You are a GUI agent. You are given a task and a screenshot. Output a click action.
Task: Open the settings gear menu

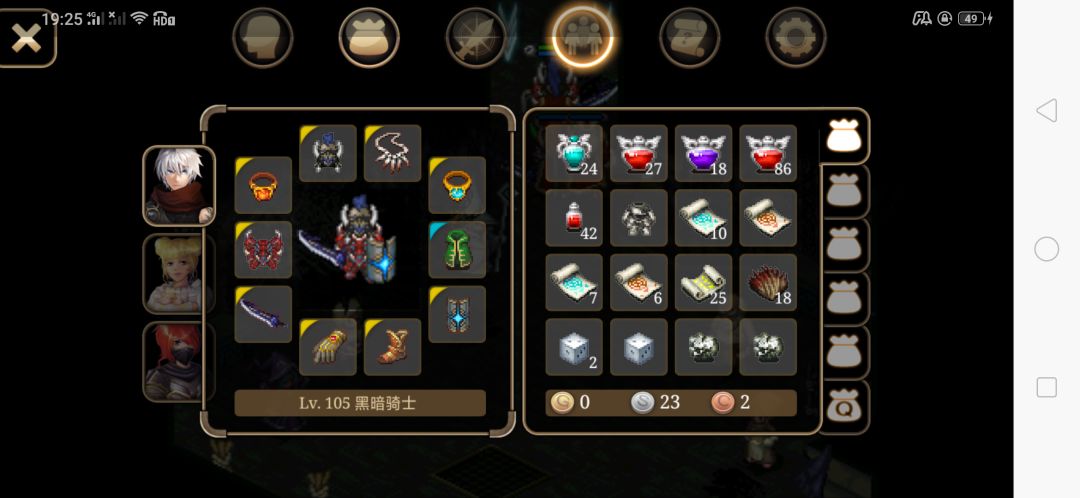(x=796, y=37)
